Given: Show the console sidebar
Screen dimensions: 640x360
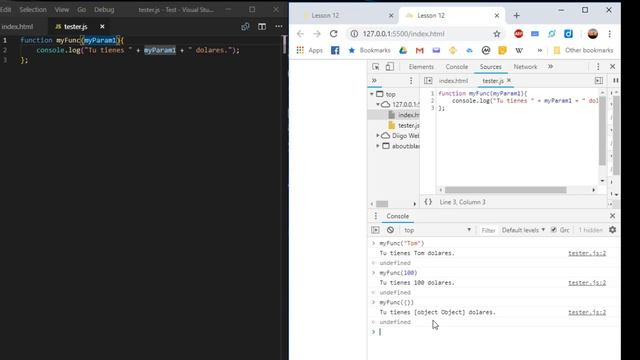Looking at the screenshot, I should 375,230.
